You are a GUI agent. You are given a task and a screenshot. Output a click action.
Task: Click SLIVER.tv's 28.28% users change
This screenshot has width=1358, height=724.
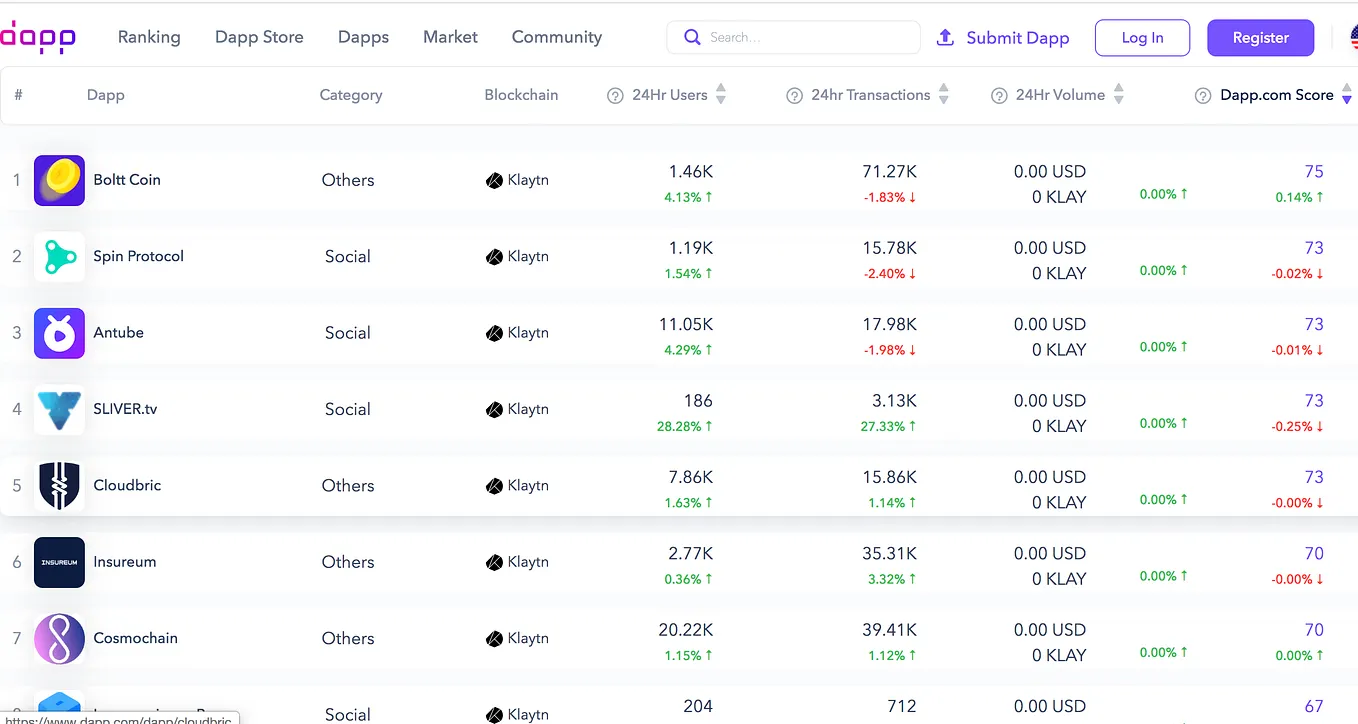[685, 426]
